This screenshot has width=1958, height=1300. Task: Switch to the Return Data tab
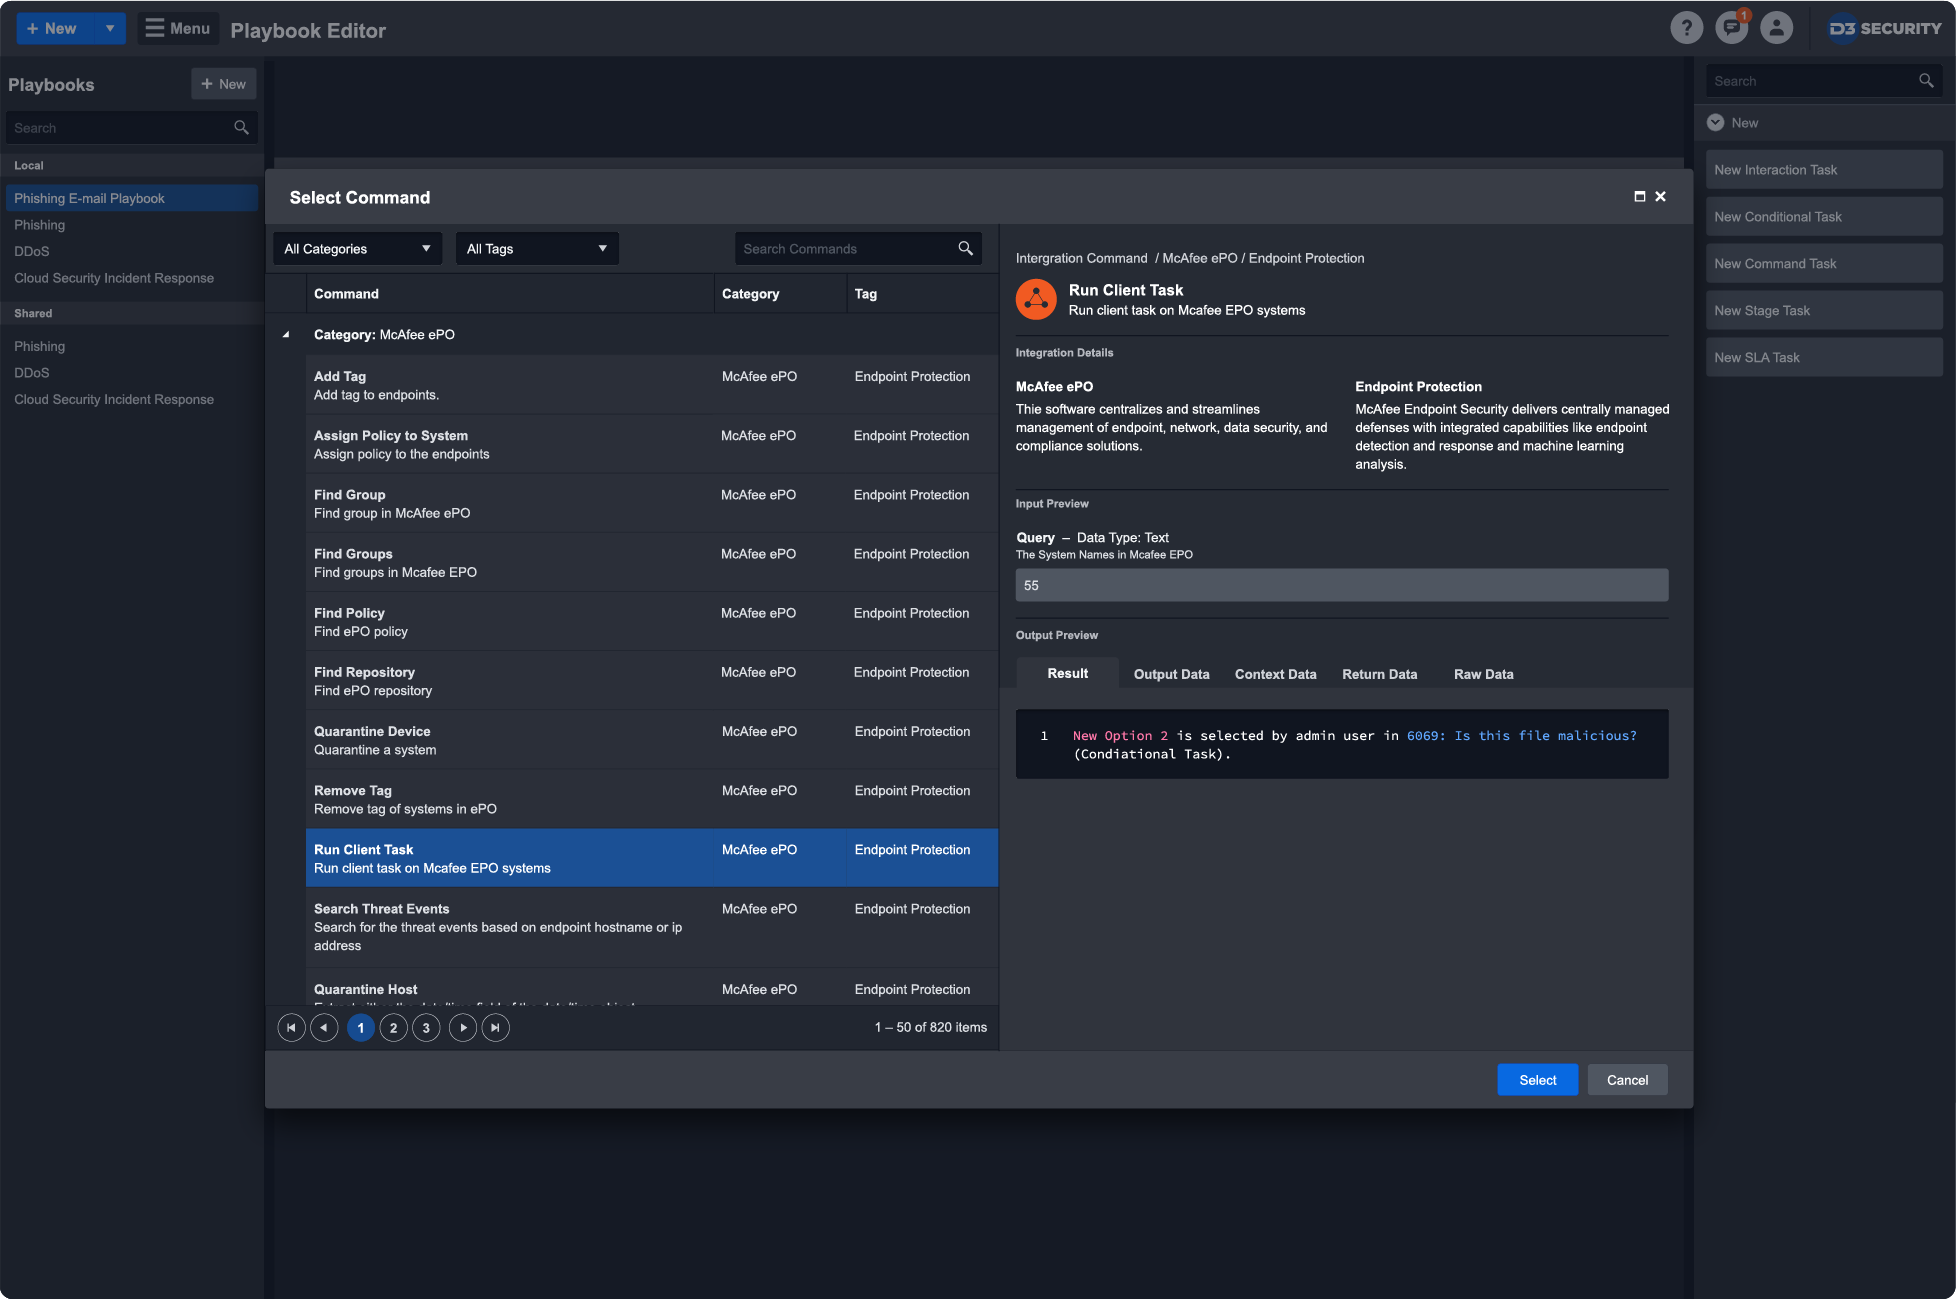coord(1379,674)
